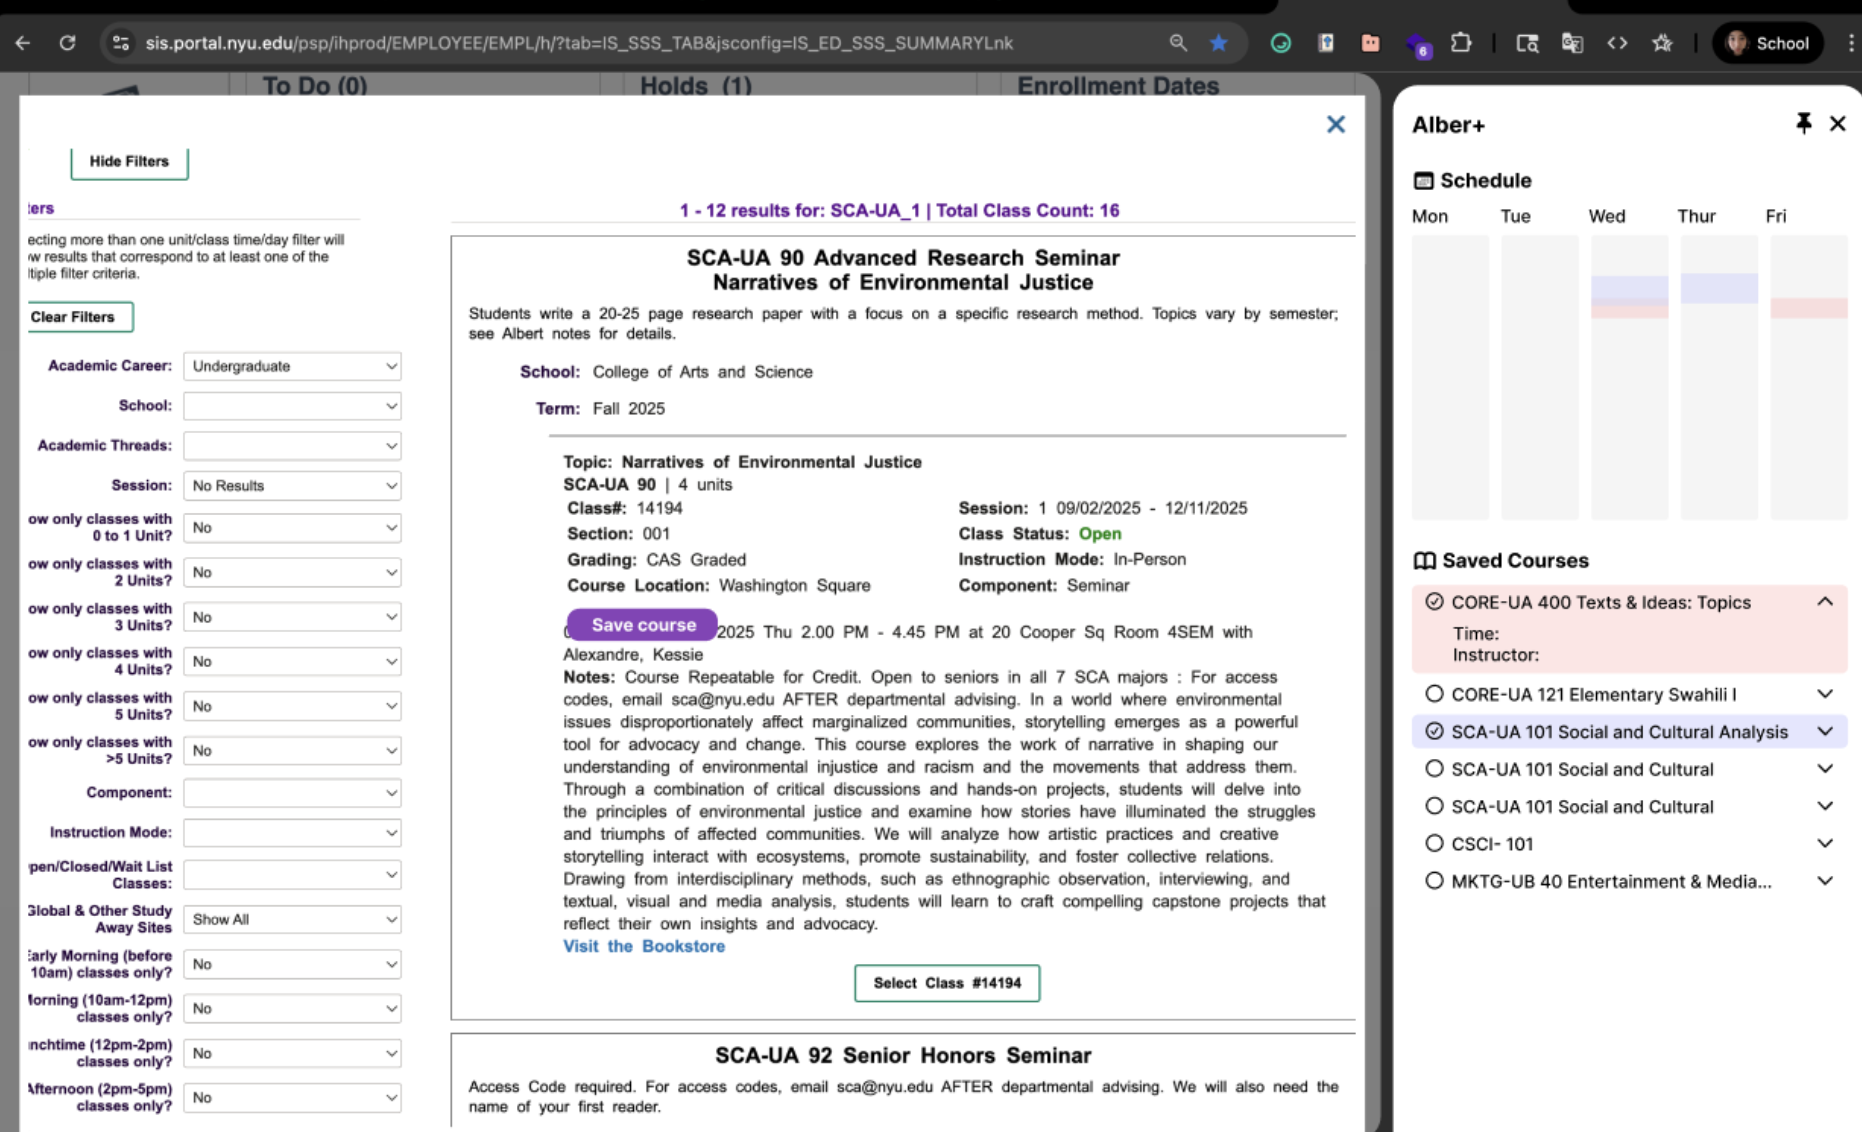Click the results count header text
The height and width of the screenshot is (1132, 1862).
coord(899,211)
